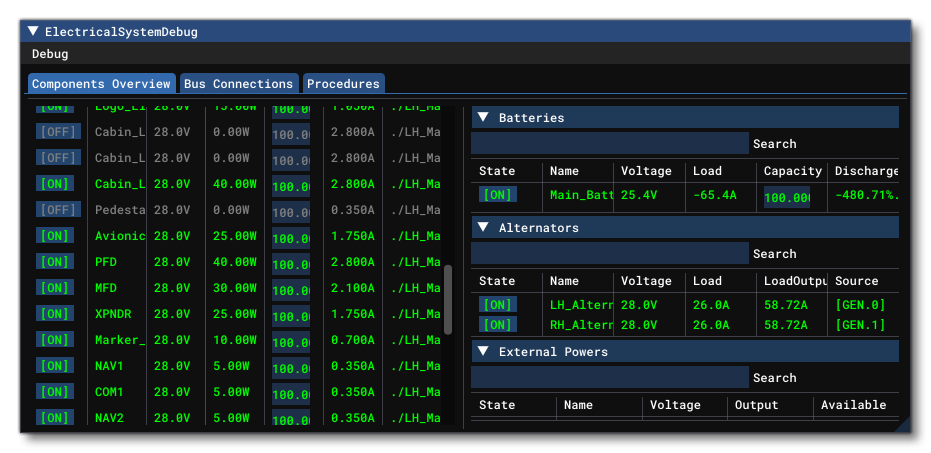Click the battery Capacity 100.00 bar
The width and height of the screenshot is (931, 453).
[x=787, y=197]
